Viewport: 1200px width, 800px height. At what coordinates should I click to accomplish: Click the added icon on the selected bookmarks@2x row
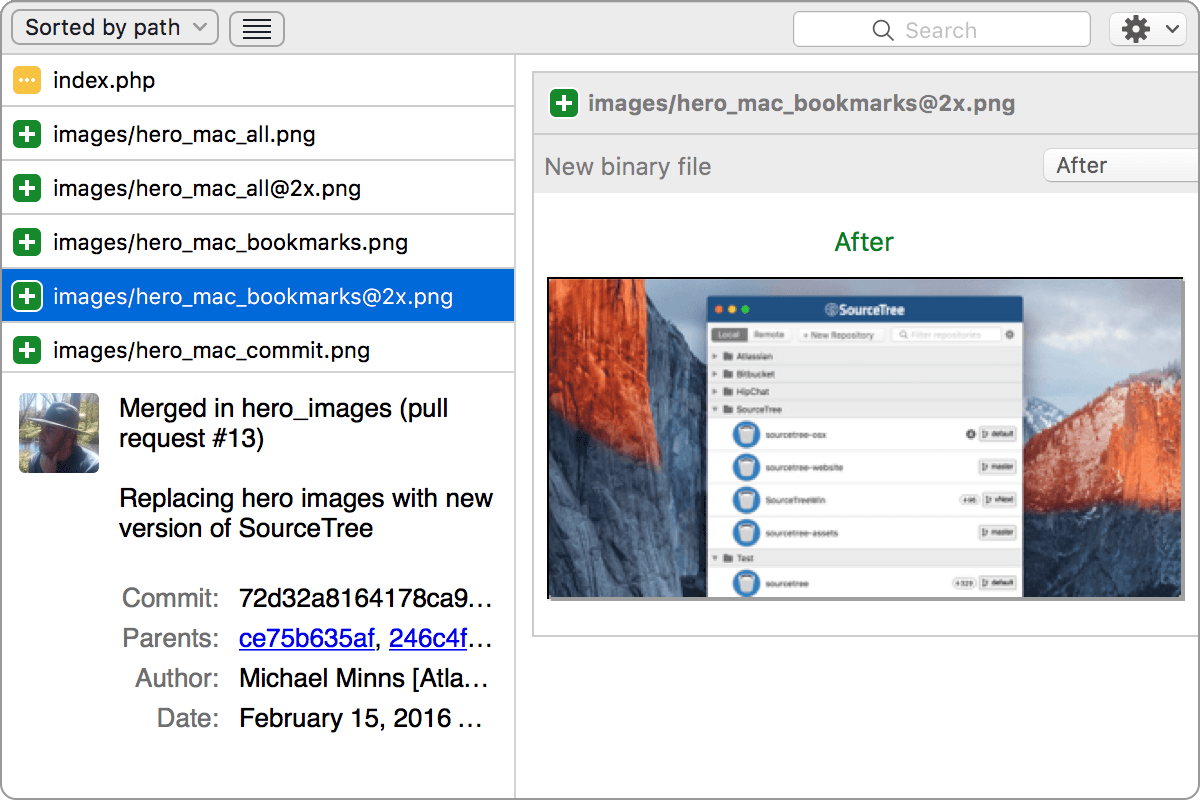coord(27,295)
